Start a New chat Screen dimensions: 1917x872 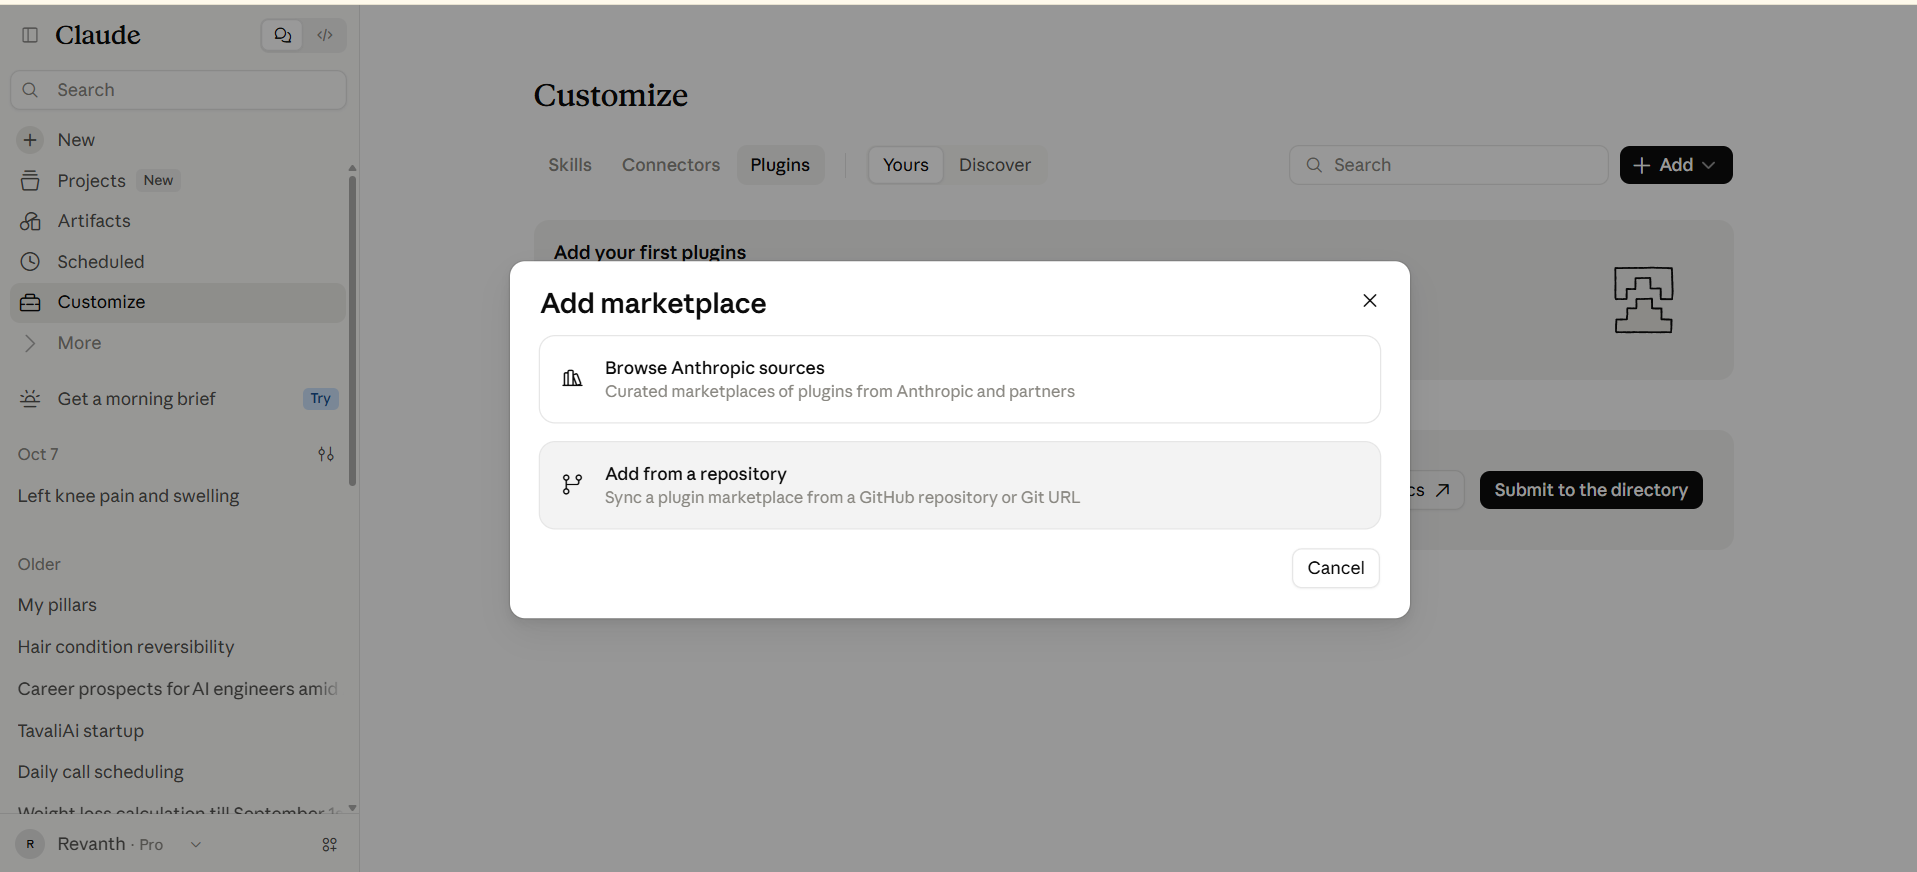coord(76,140)
